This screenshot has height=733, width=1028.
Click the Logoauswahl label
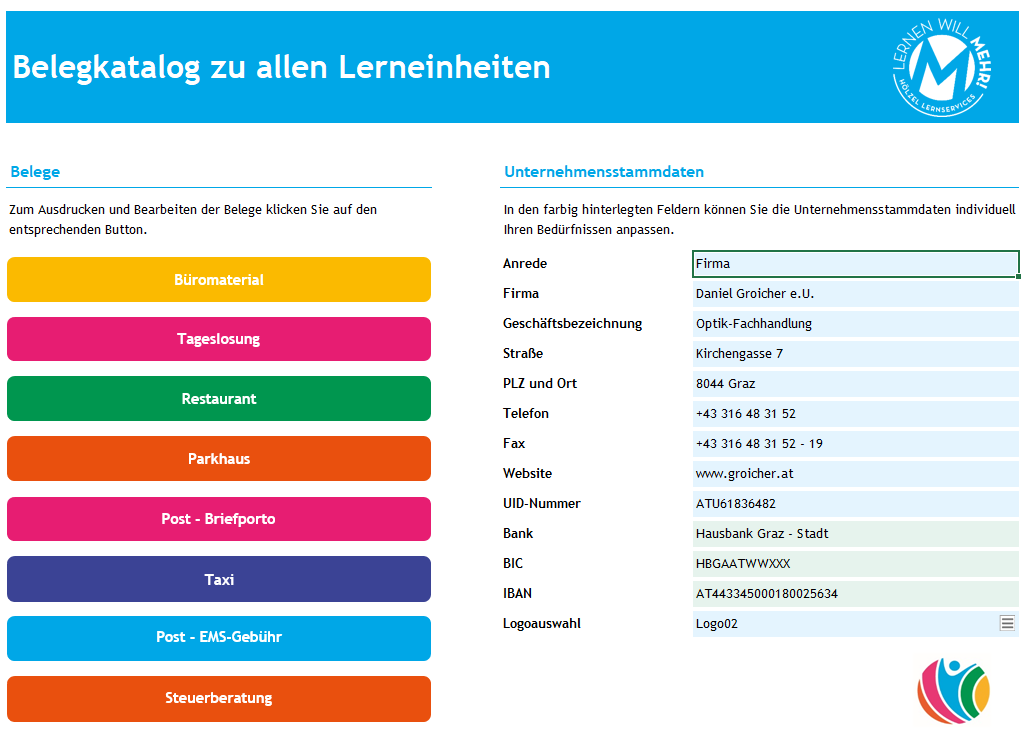542,624
